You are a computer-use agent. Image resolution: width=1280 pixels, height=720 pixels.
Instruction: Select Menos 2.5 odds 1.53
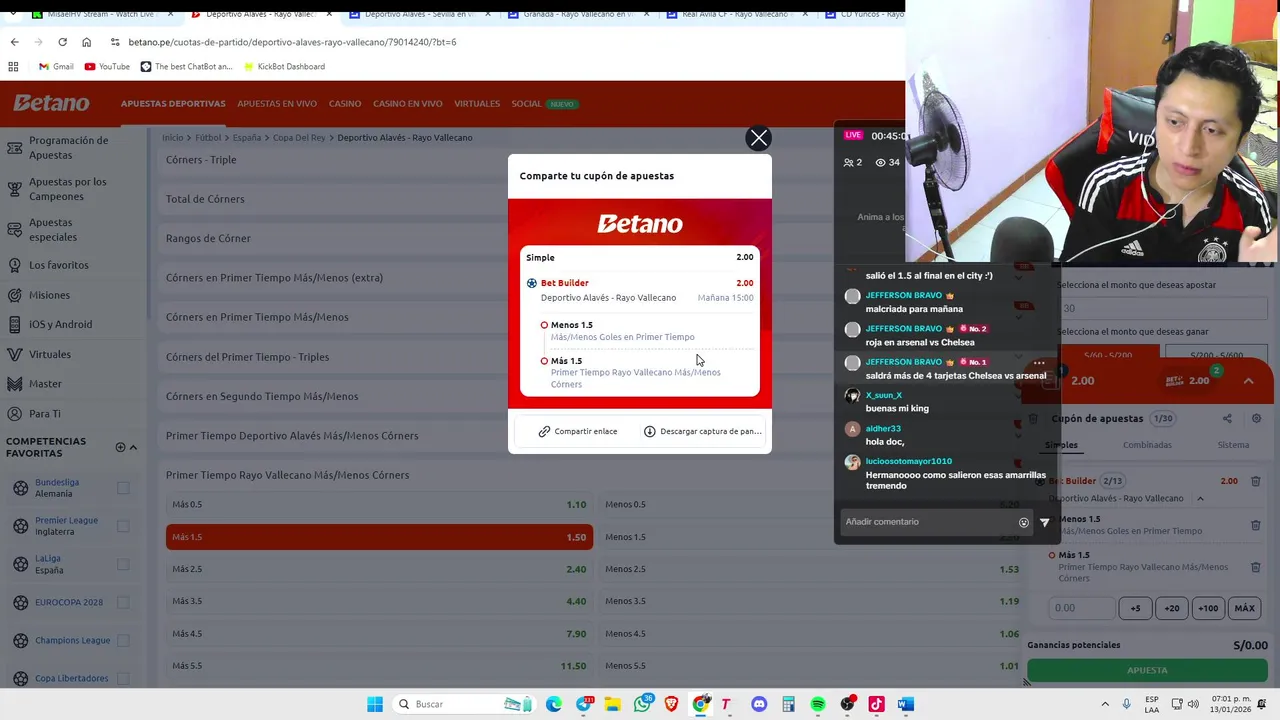point(812,569)
